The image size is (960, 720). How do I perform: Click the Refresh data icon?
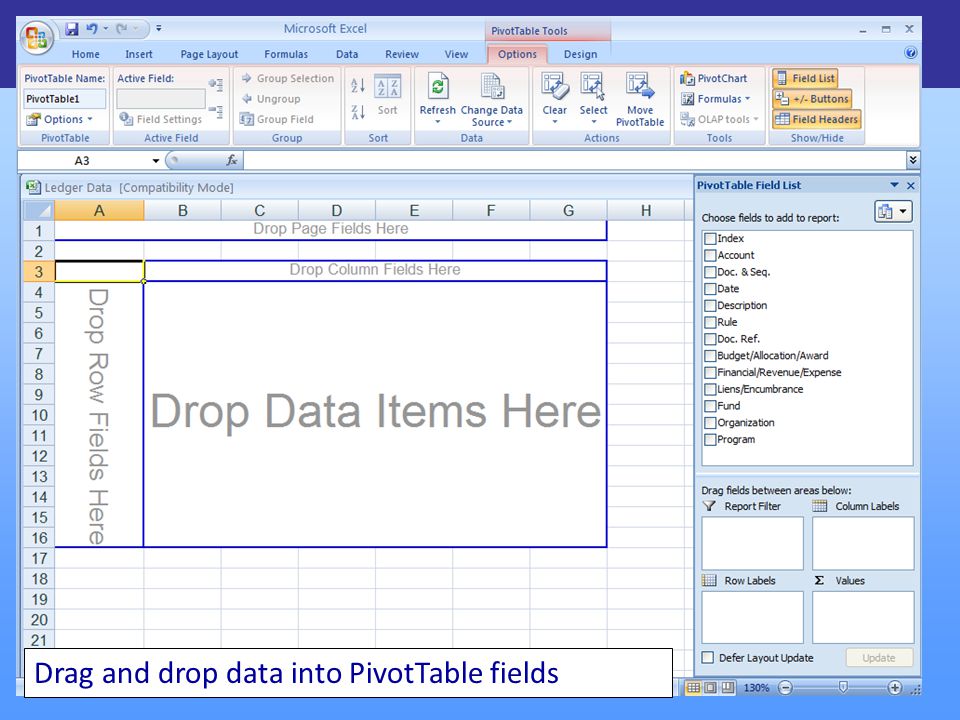click(438, 86)
